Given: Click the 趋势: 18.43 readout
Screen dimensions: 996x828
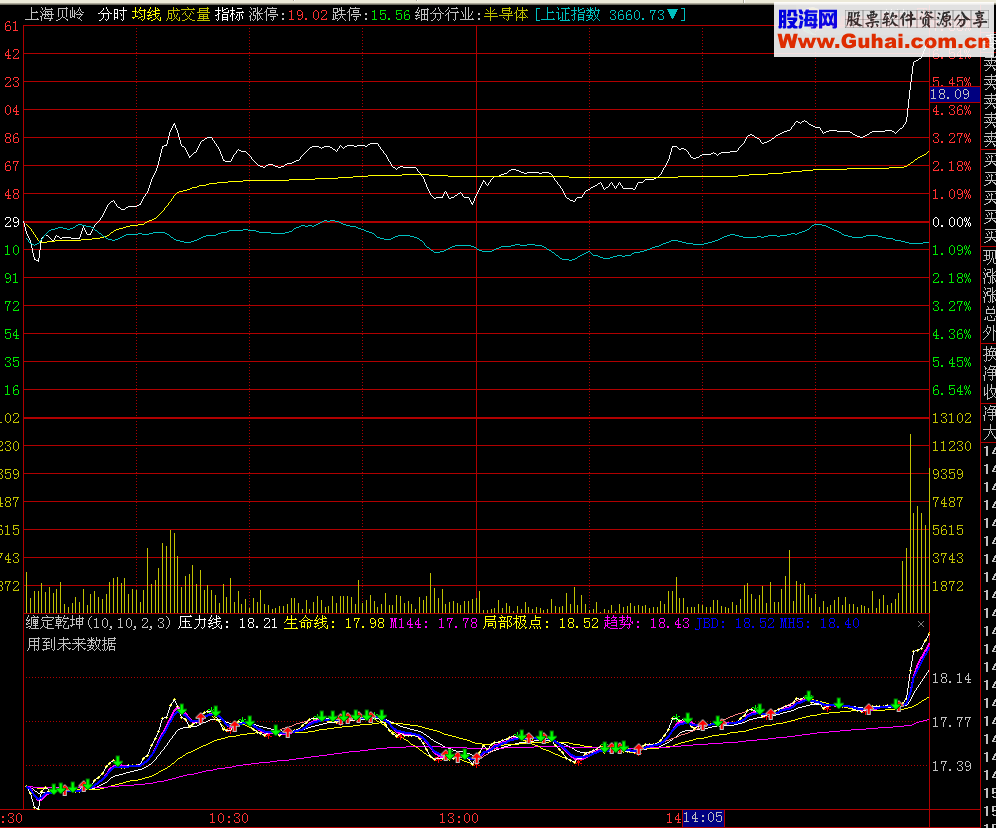Looking at the screenshot, I should [x=647, y=624].
